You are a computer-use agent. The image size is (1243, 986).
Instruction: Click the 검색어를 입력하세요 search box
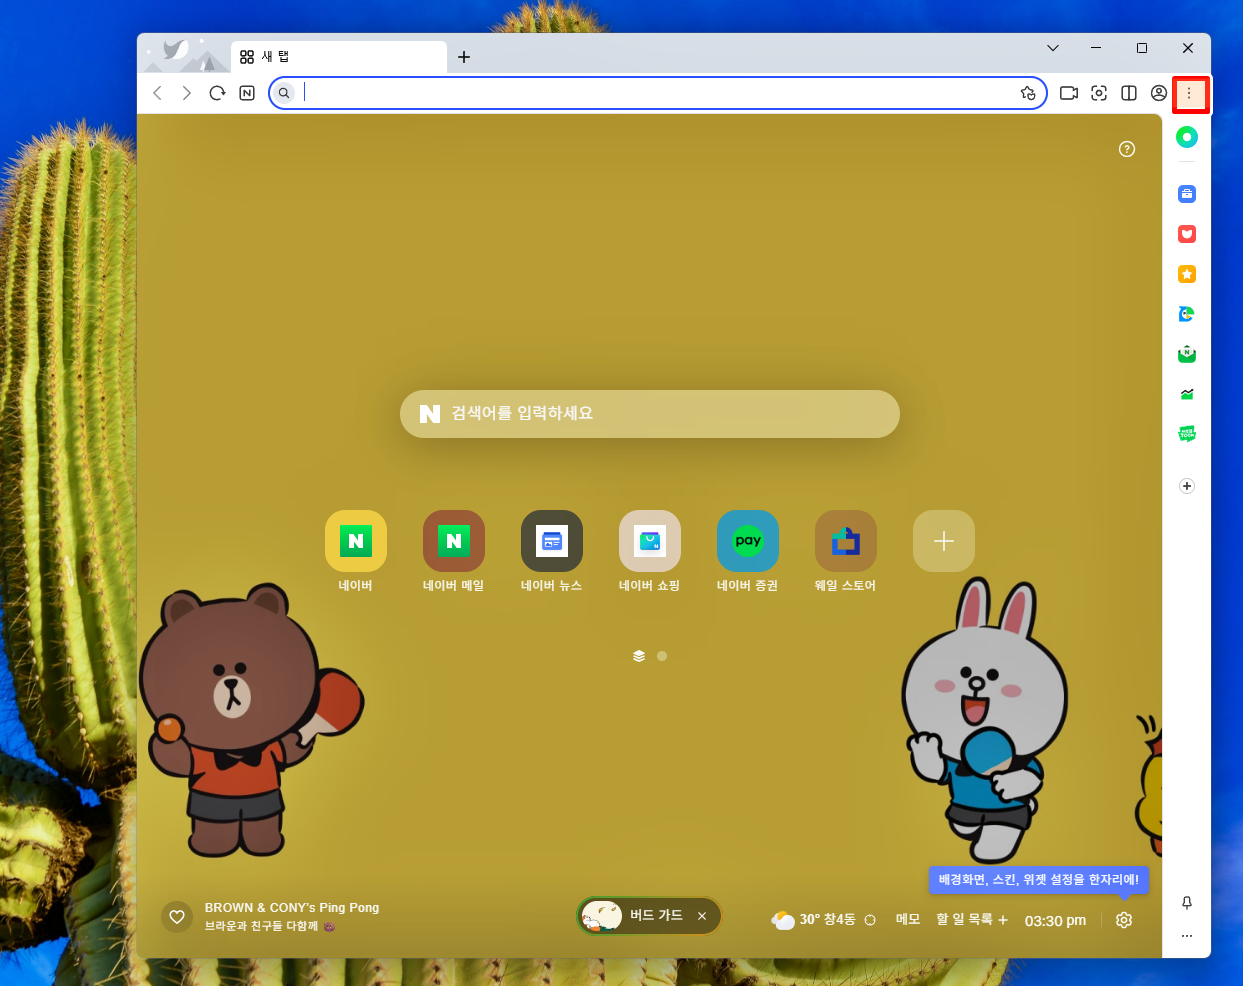[x=650, y=414]
